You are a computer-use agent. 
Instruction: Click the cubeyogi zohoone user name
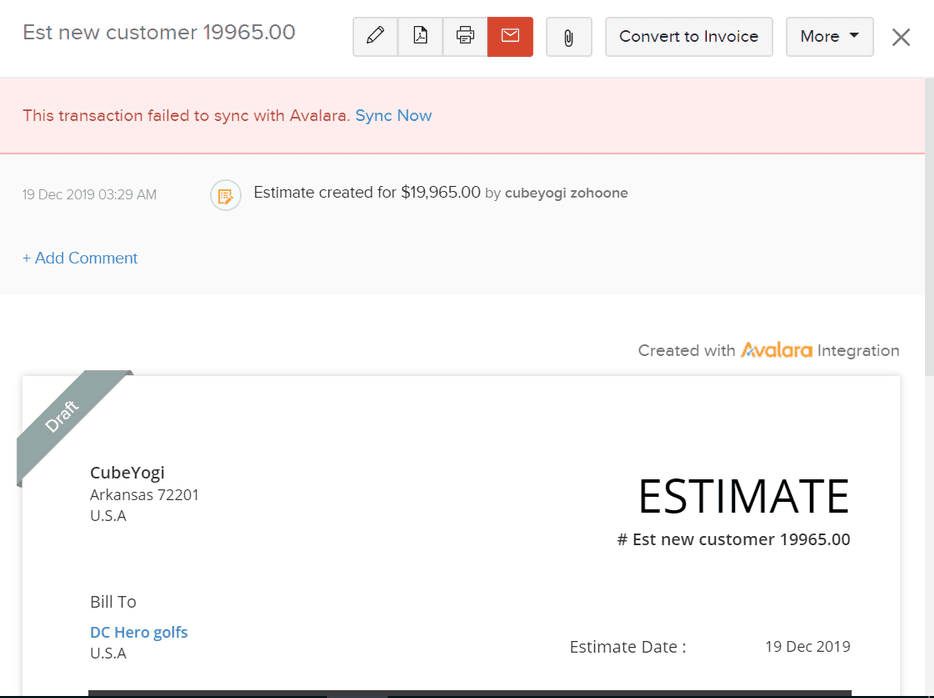click(566, 193)
